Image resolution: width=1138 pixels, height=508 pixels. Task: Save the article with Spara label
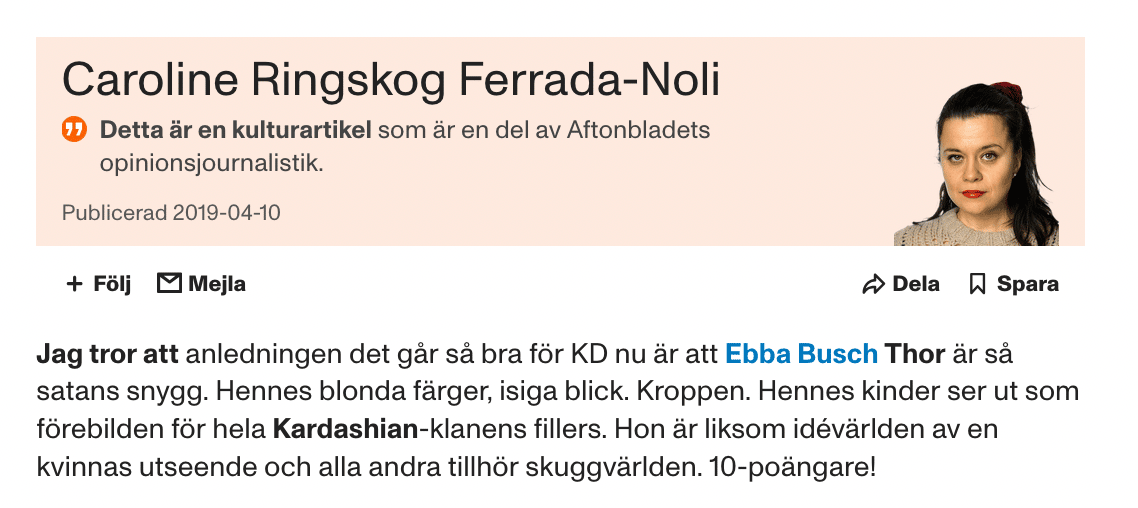click(1027, 285)
